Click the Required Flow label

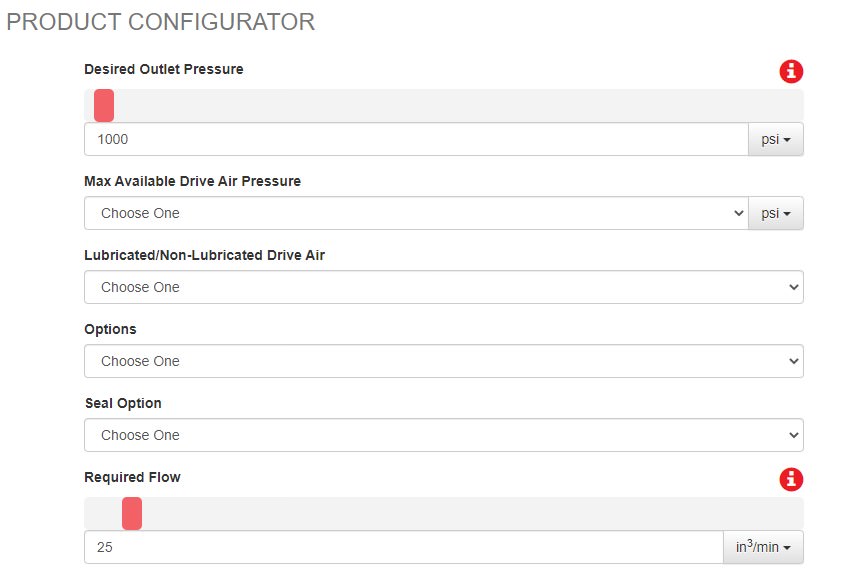tap(132, 478)
